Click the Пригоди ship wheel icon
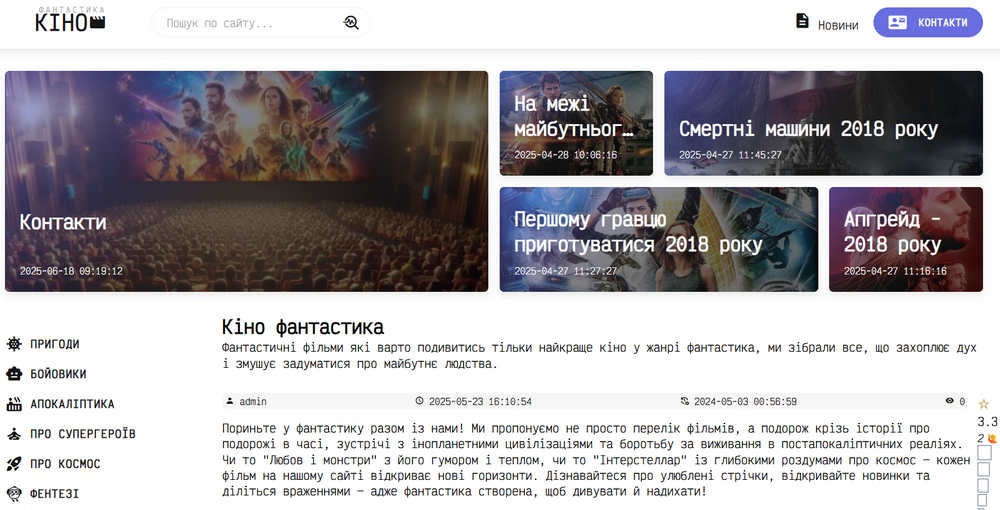1000x510 pixels. [x=14, y=344]
